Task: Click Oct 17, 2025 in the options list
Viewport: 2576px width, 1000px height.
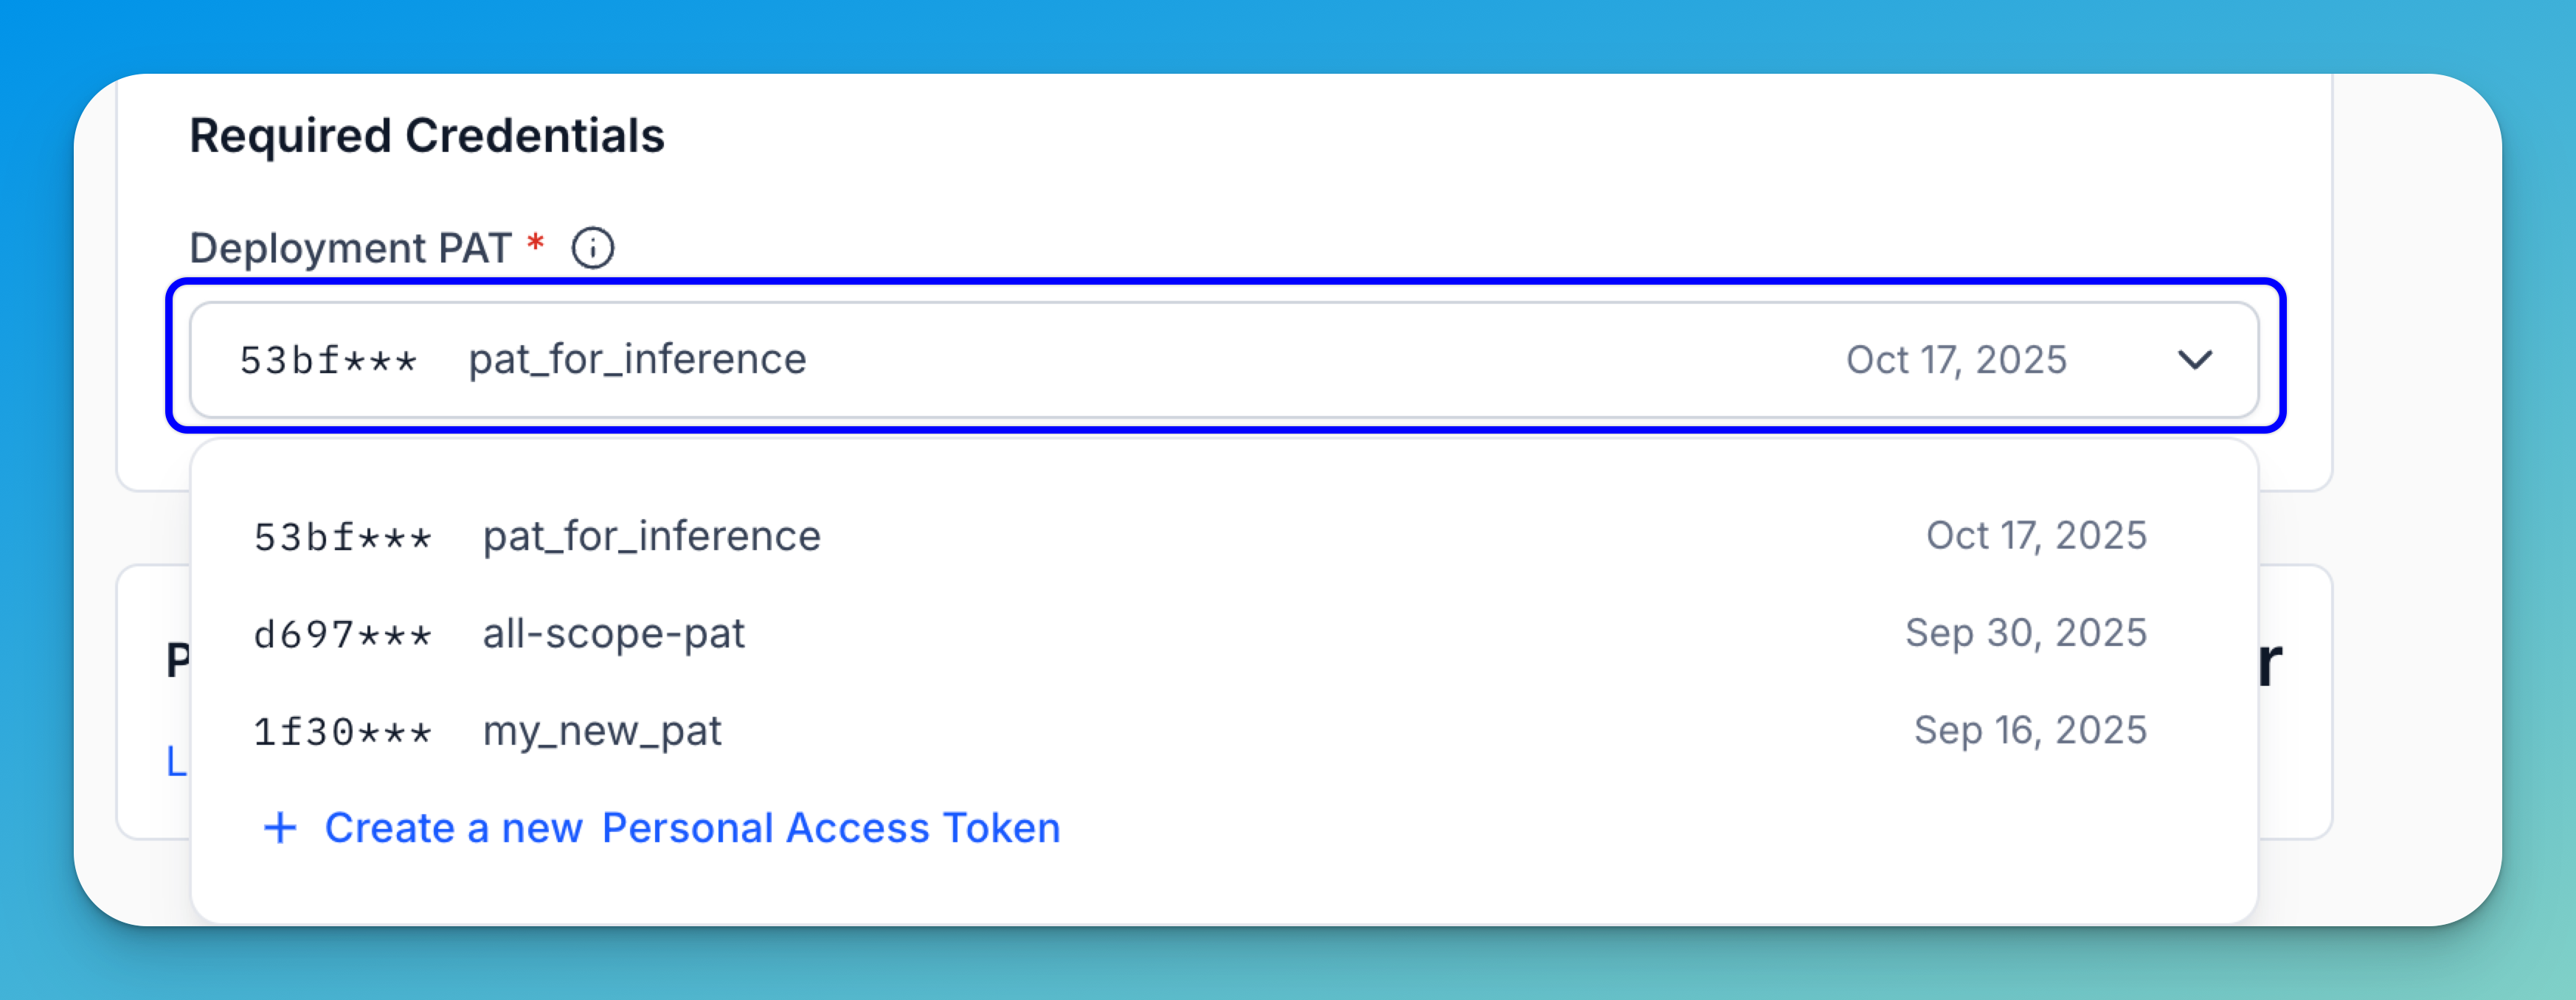Action: (2036, 536)
